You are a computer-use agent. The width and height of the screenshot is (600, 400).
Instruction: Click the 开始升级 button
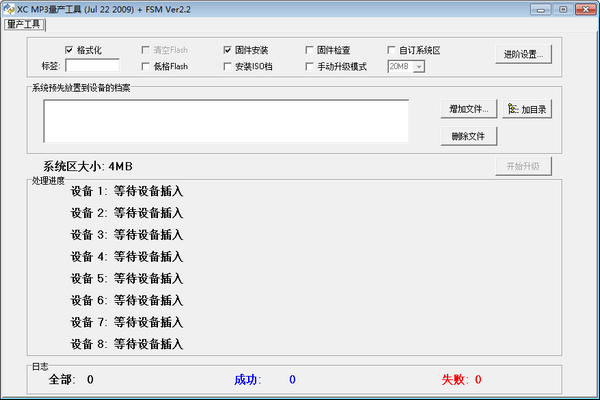522,166
